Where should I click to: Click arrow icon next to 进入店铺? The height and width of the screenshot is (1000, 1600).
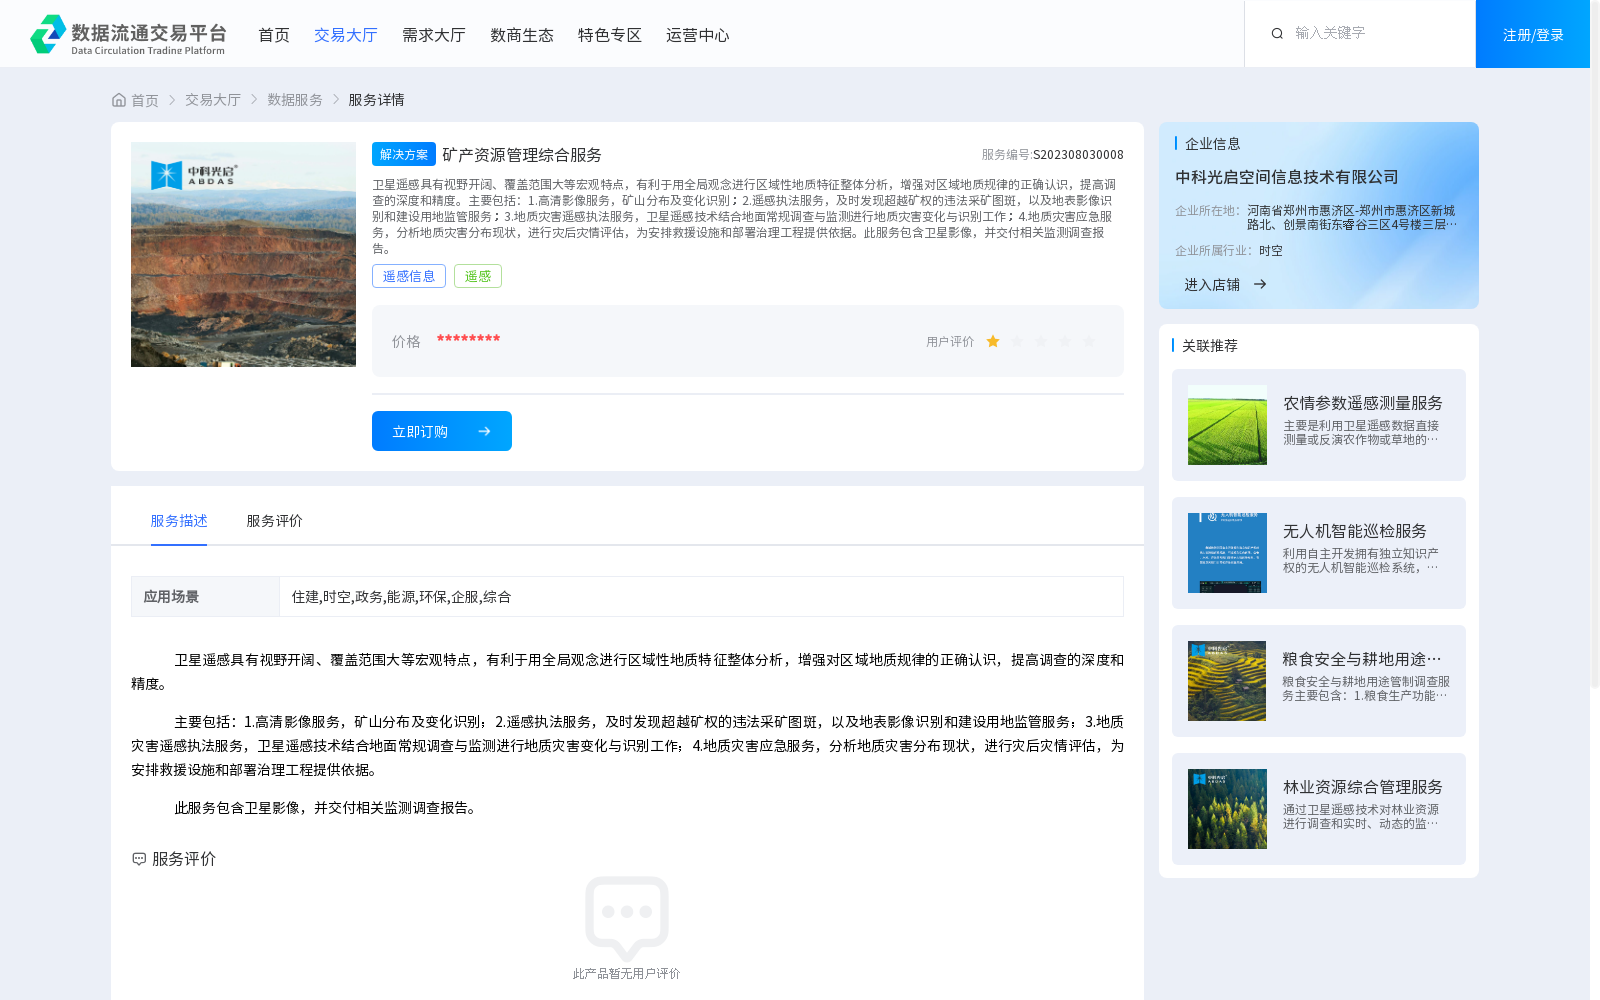coord(1260,284)
